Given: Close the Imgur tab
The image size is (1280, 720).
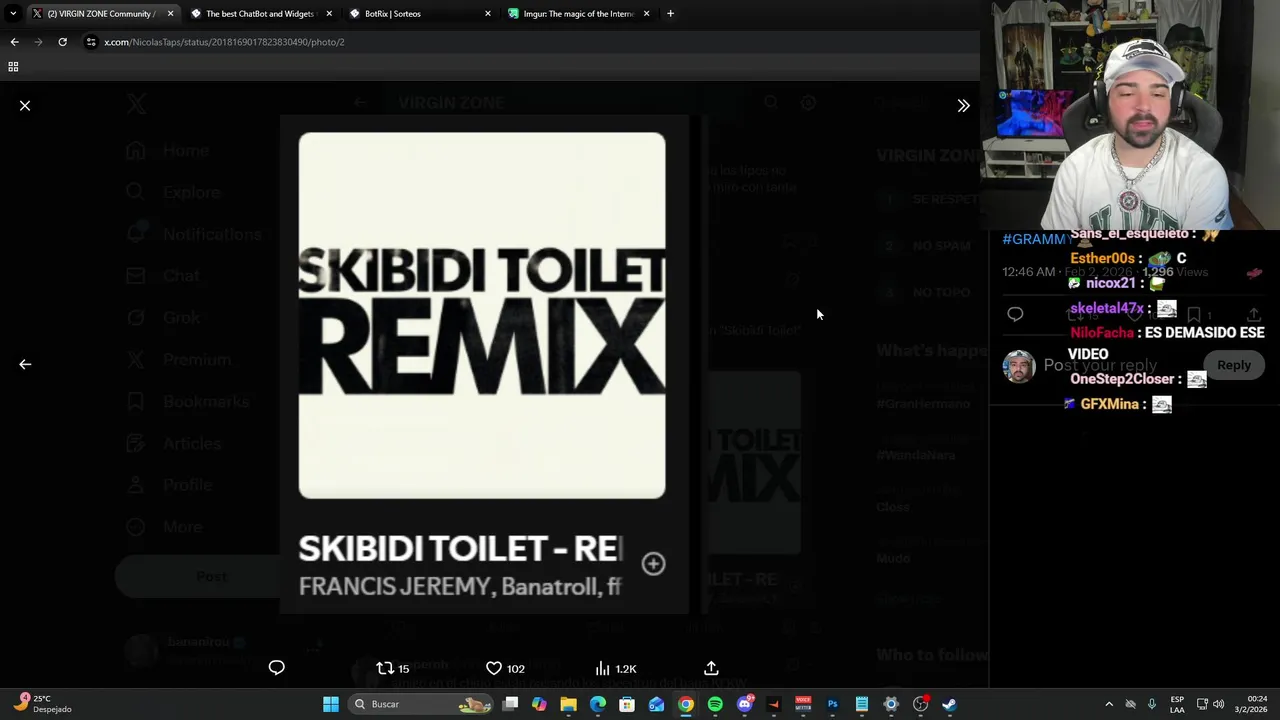Looking at the screenshot, I should (646, 14).
